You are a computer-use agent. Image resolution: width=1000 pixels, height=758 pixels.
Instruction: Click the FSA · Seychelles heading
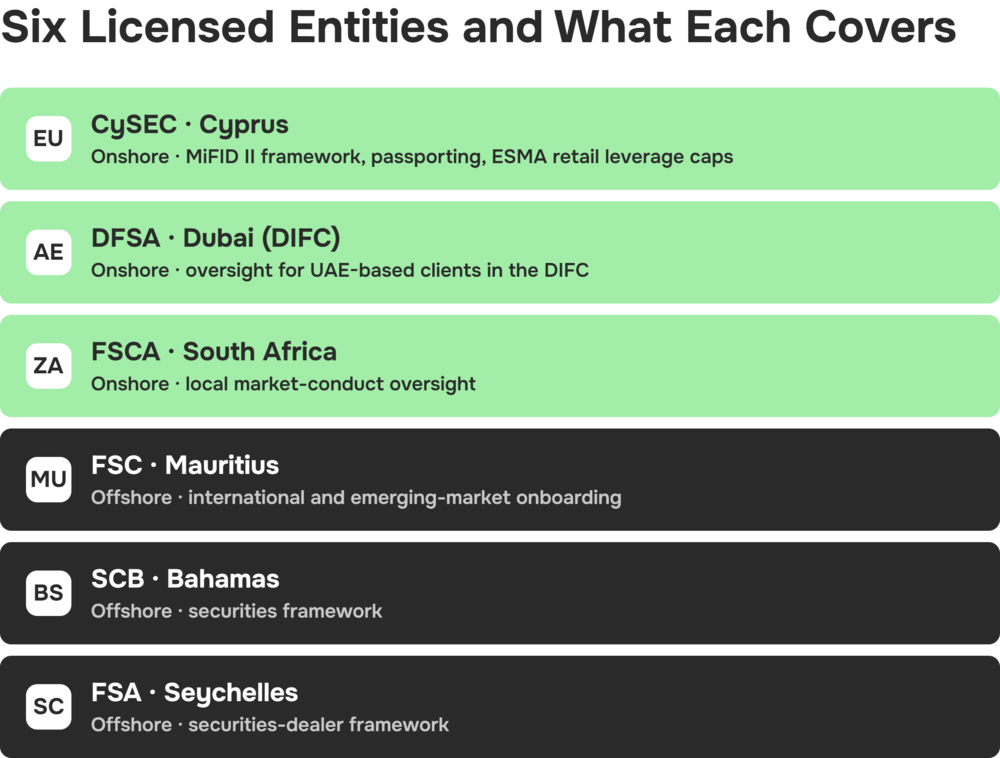(195, 693)
